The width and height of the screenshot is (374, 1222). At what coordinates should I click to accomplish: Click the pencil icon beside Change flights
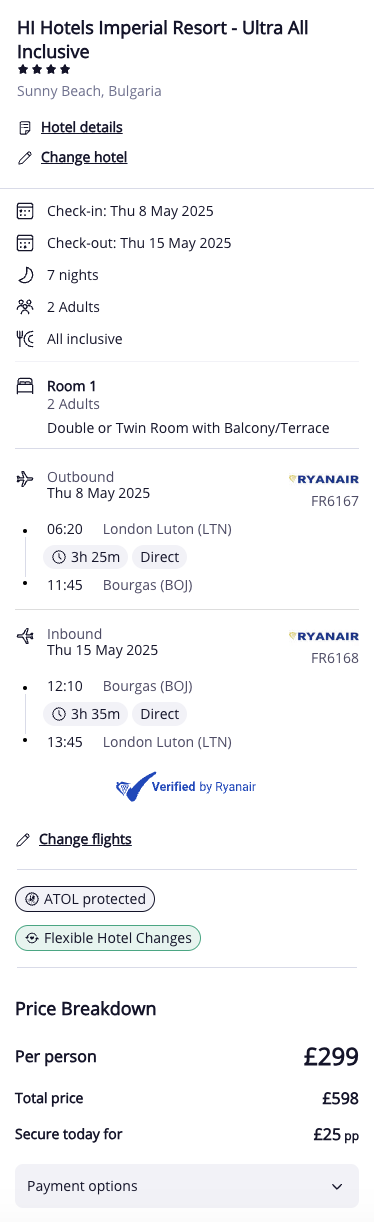click(x=24, y=840)
